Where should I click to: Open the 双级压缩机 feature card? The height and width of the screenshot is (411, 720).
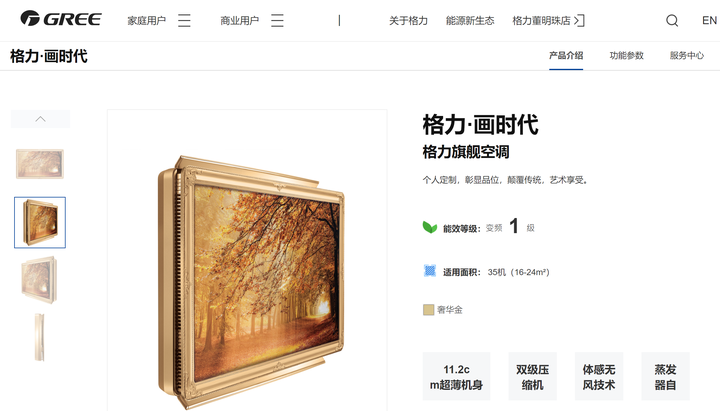533,377
